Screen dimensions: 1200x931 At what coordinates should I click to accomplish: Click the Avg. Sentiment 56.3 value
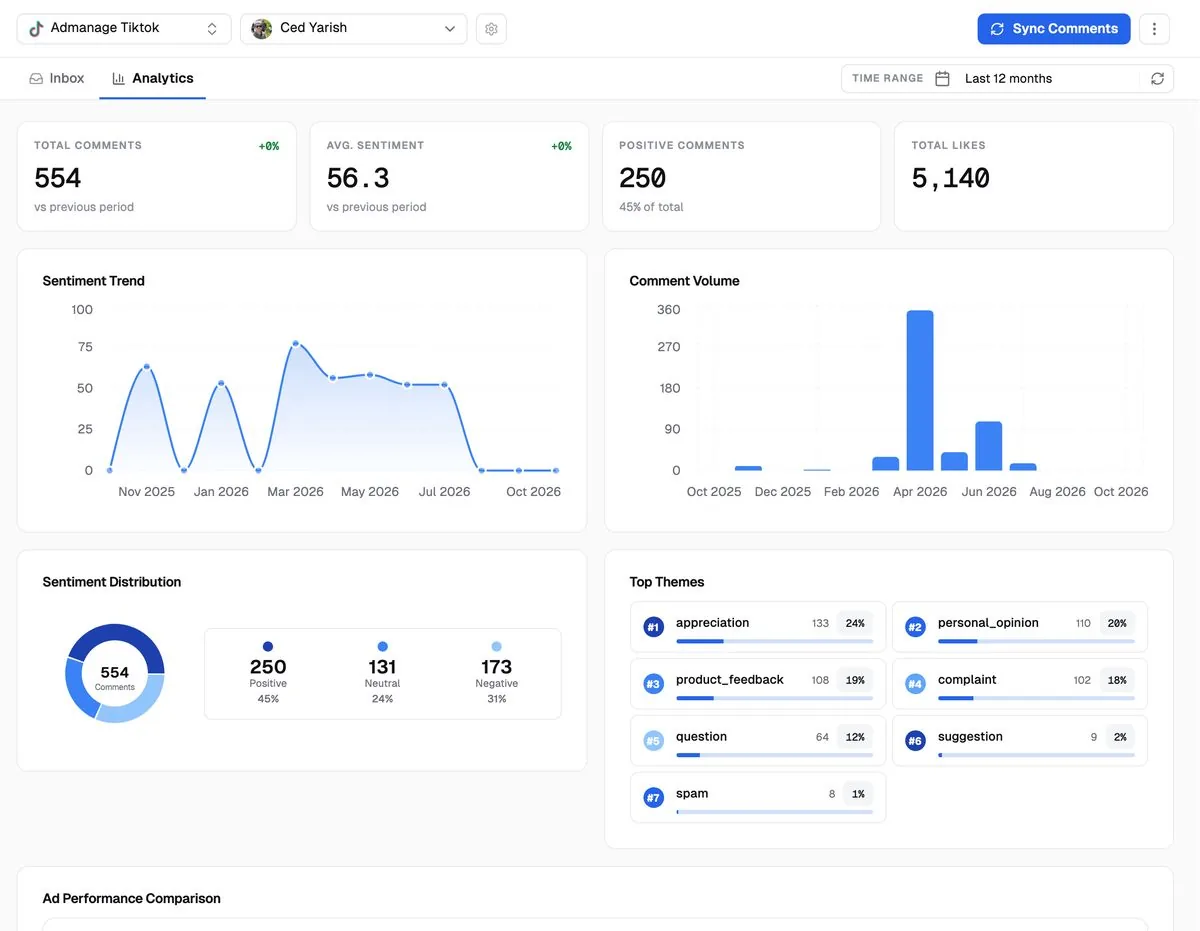pos(358,178)
